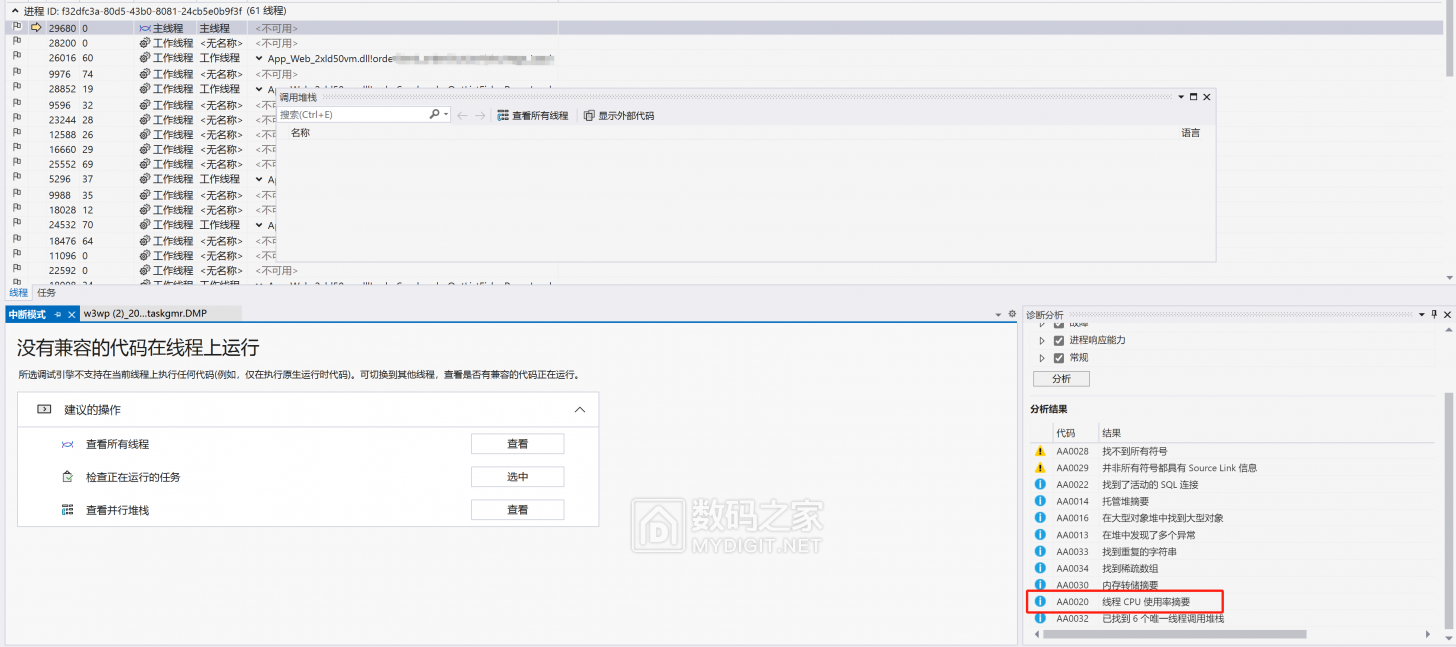1456x647 pixels.
Task: Click the search magnifier in call stack panel
Action: click(x=435, y=115)
